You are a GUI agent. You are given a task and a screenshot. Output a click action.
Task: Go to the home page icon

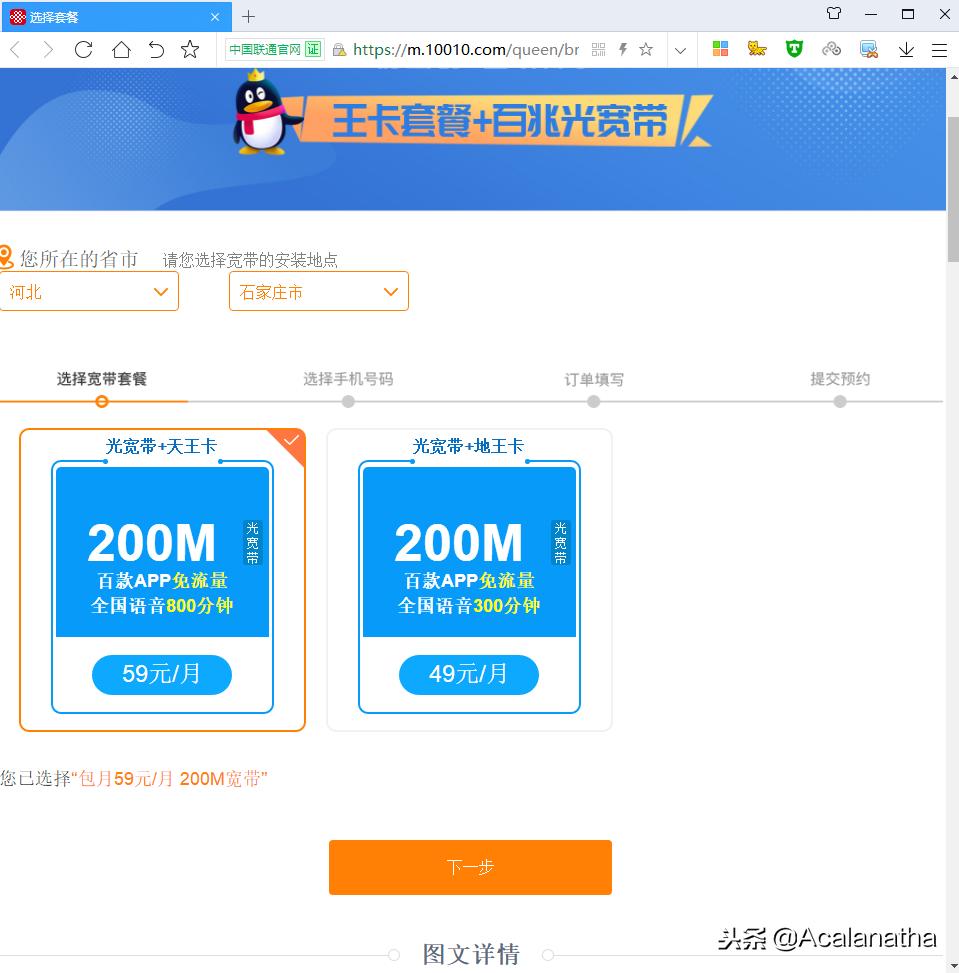[x=121, y=50]
